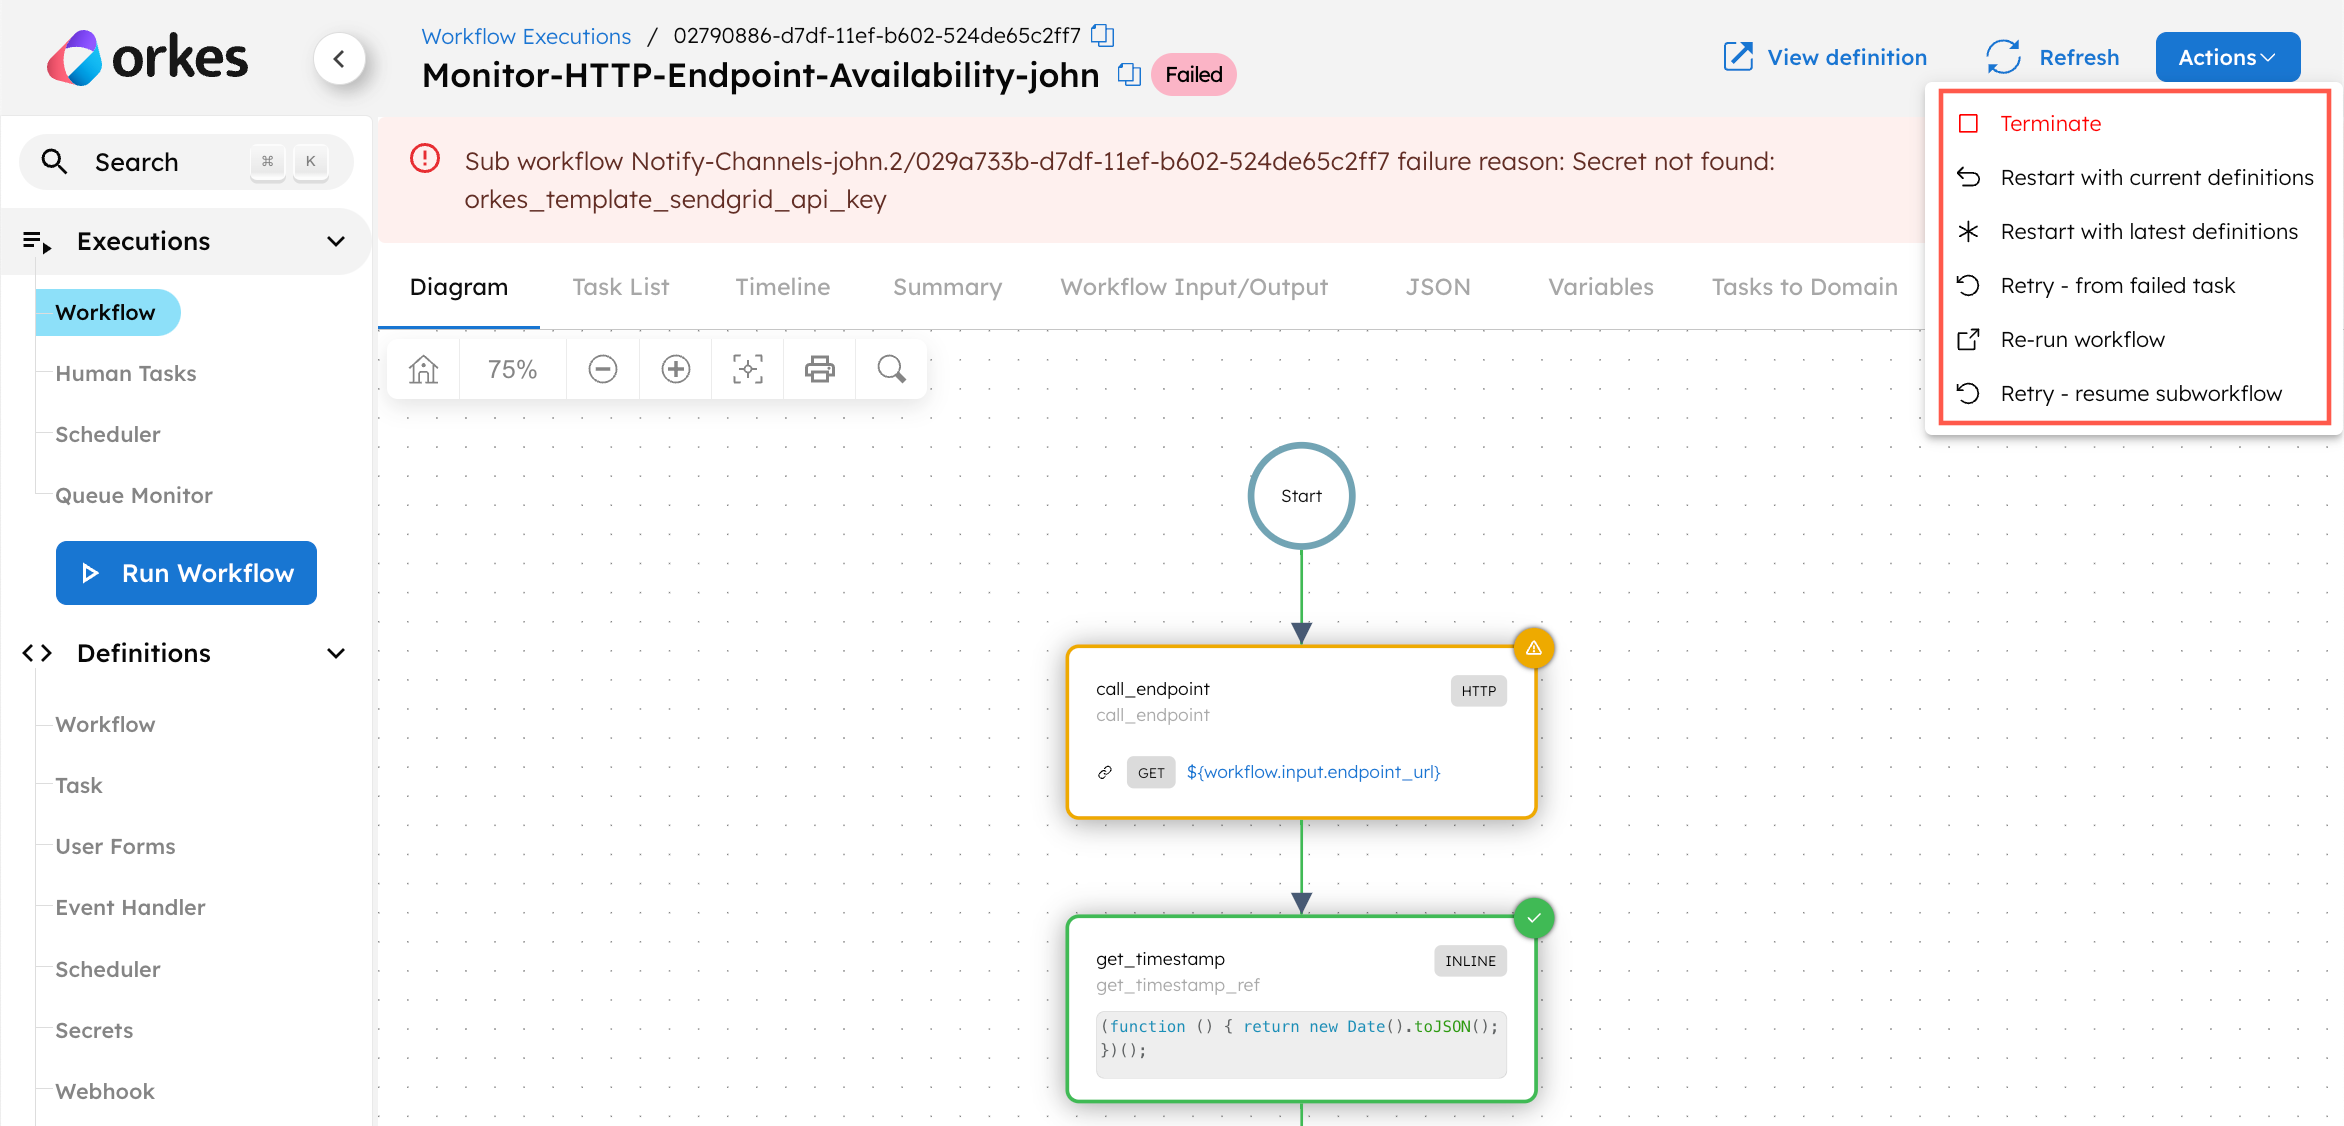Copy the workflow name Monitor-HTTP-Endpoint-Availability-john
This screenshot has height=1126, width=2344.
pyautogui.click(x=1129, y=75)
